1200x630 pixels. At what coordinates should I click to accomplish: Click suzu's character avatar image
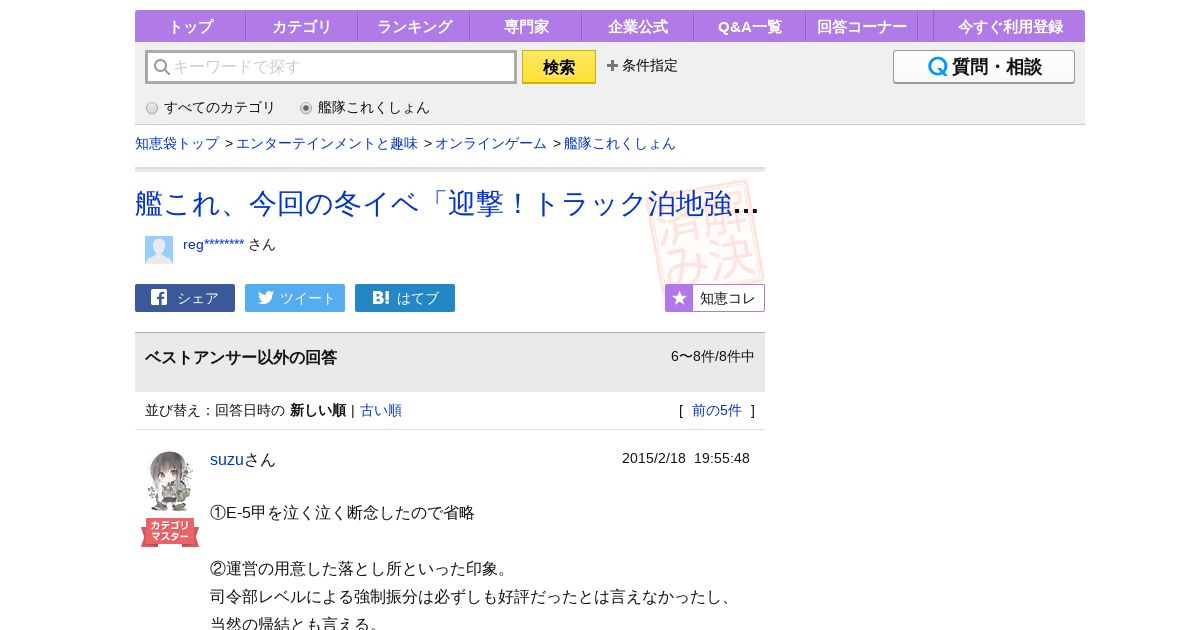click(x=170, y=482)
